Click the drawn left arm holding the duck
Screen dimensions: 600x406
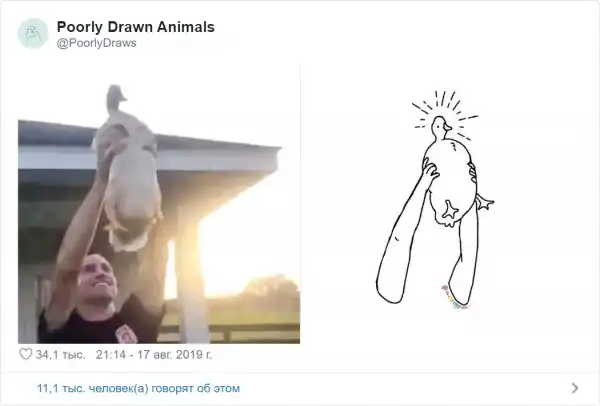[405, 233]
